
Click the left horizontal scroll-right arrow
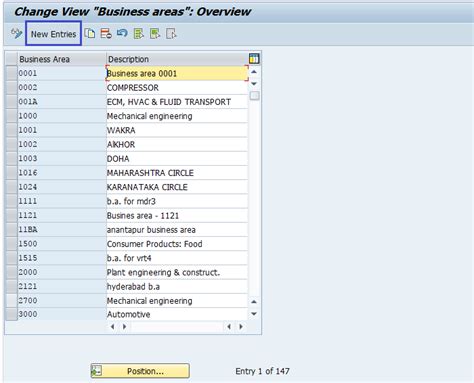tap(124, 326)
